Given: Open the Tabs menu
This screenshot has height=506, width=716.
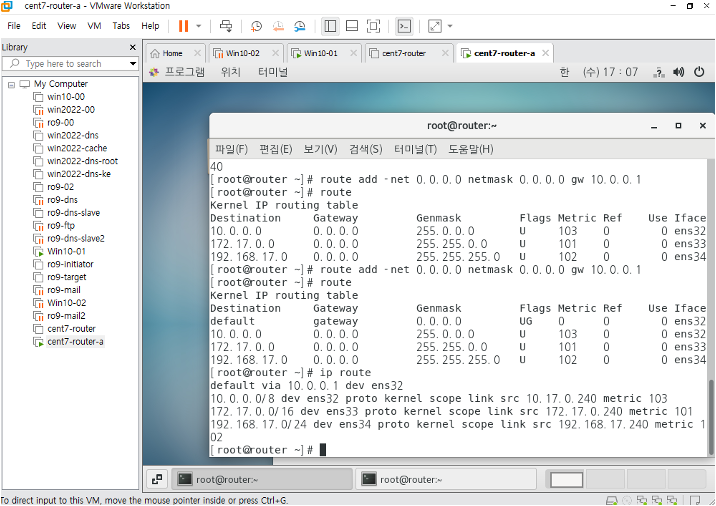Looking at the screenshot, I should click(x=121, y=26).
